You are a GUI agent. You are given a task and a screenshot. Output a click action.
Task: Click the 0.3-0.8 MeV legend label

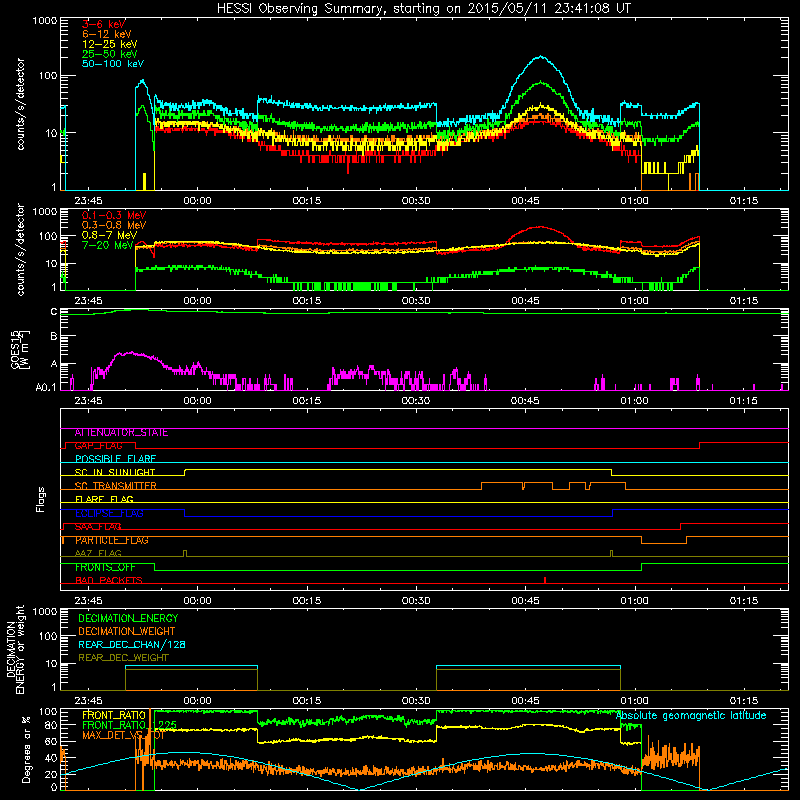click(114, 225)
